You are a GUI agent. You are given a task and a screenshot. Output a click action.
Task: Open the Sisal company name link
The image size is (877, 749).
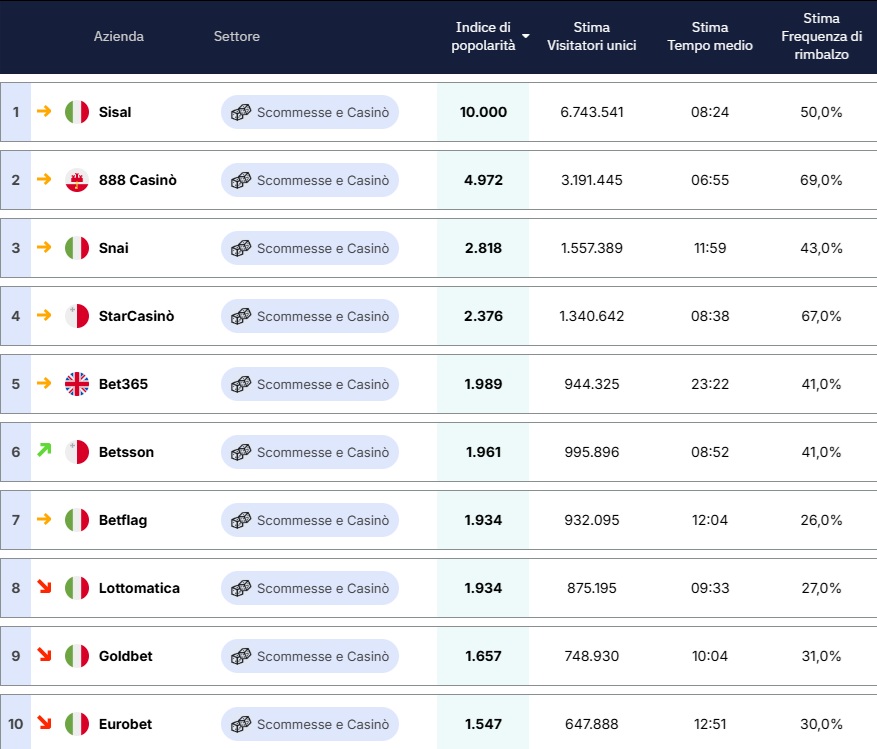[x=115, y=112]
